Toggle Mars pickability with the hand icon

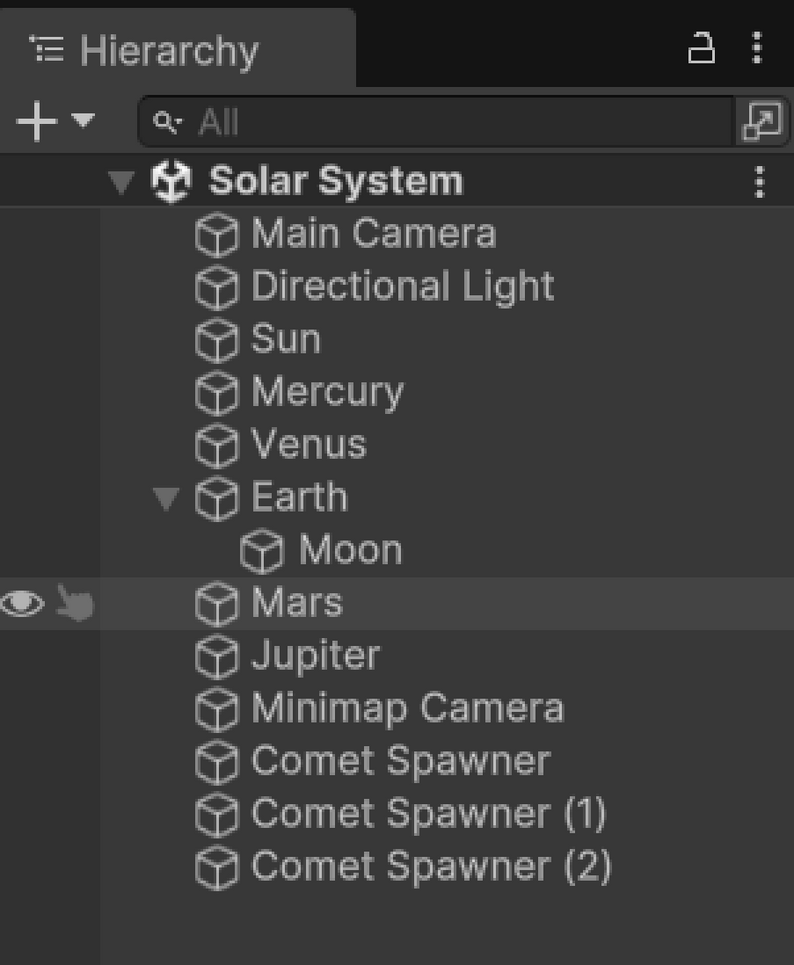(72, 602)
